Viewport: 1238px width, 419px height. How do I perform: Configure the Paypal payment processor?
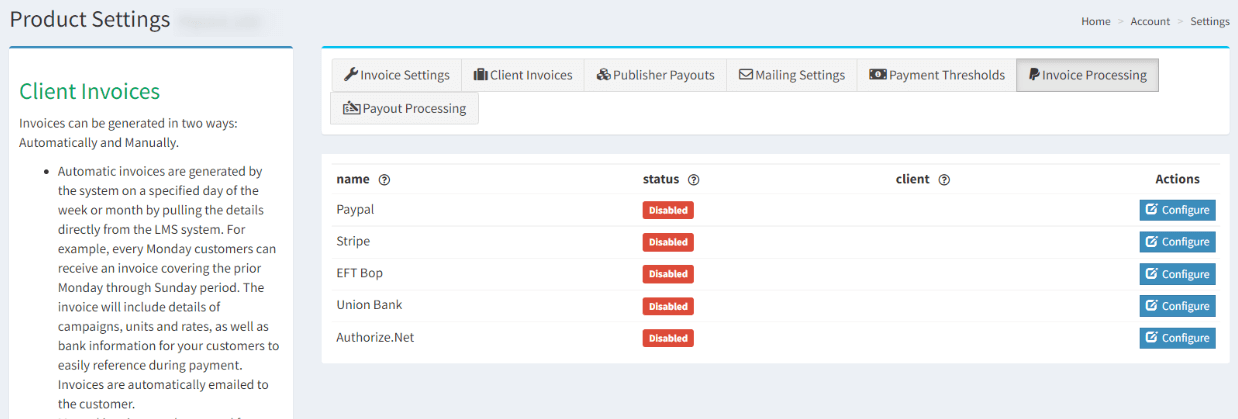coord(1177,210)
